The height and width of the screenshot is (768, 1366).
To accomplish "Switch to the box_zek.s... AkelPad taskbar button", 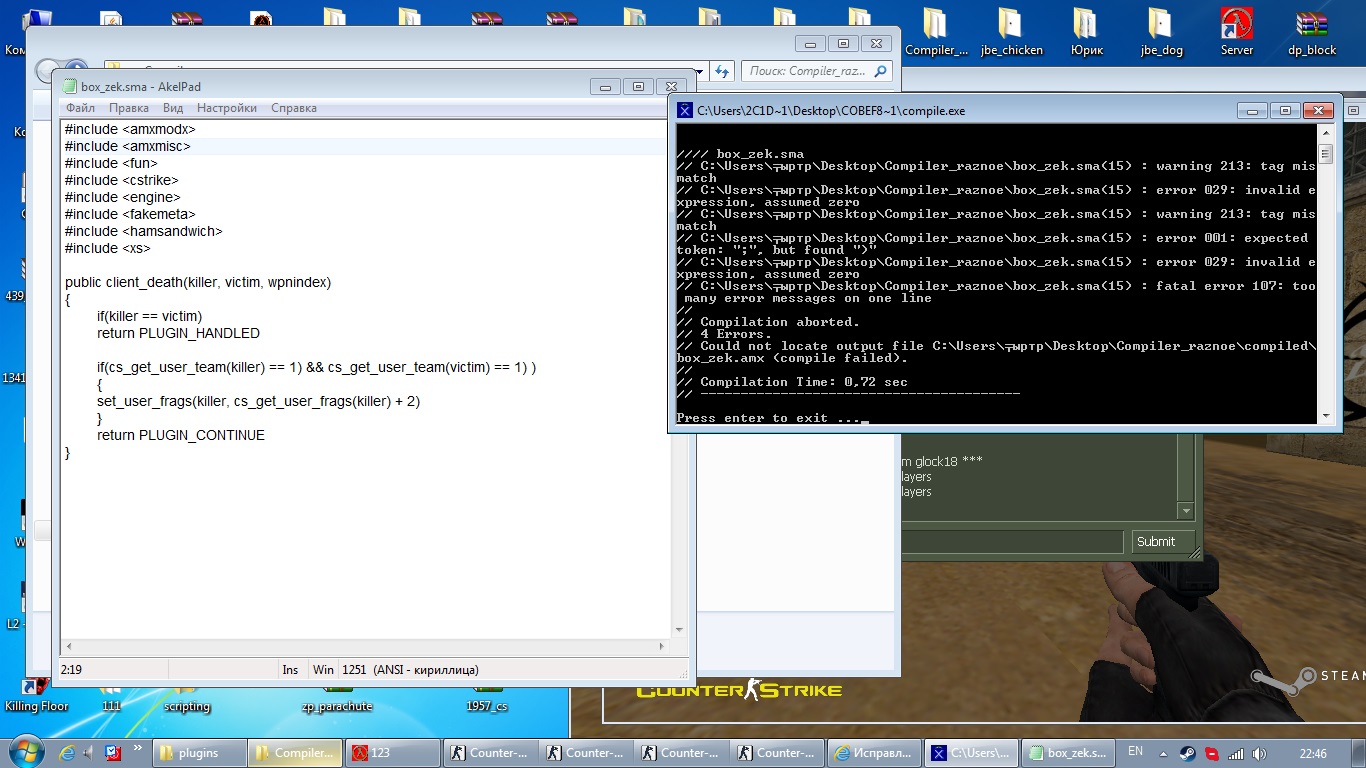I will pyautogui.click(x=1067, y=753).
